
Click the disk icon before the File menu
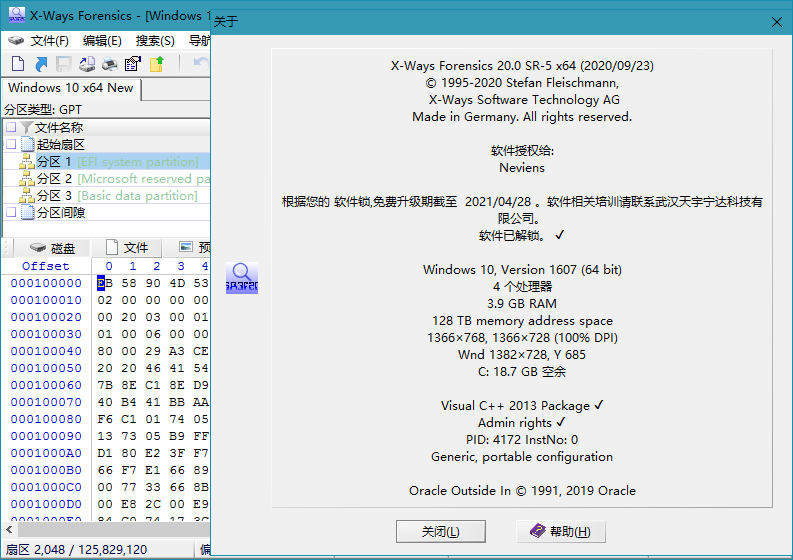(16, 40)
